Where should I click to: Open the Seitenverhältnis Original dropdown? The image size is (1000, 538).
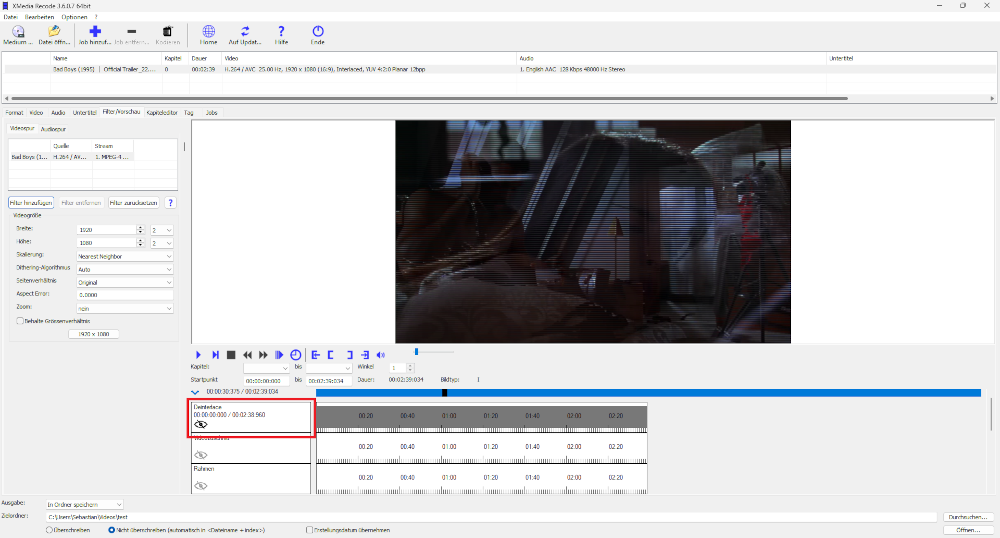pyautogui.click(x=124, y=282)
